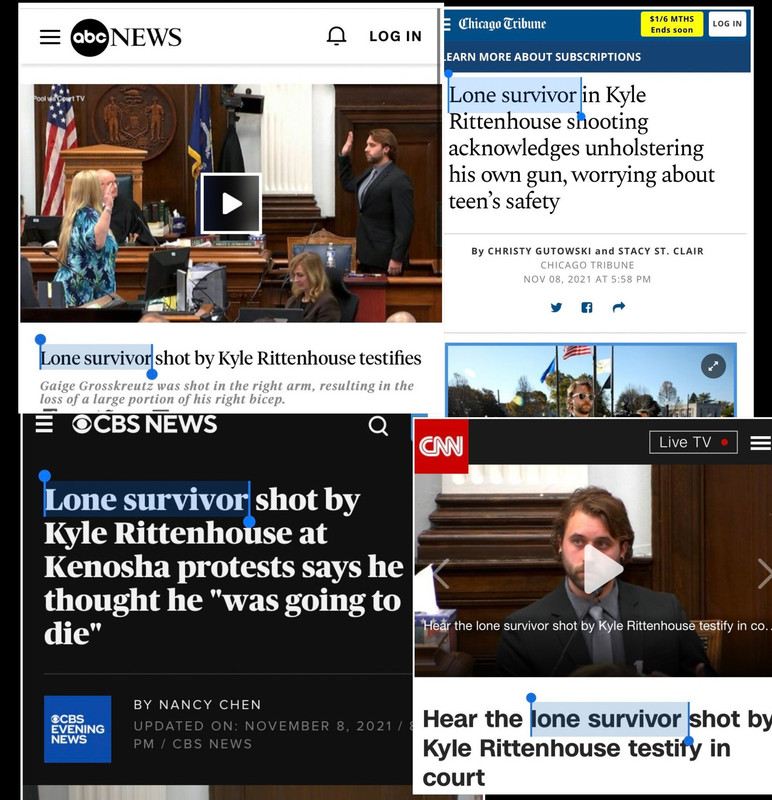Click the CBS News search magnifier

378,426
